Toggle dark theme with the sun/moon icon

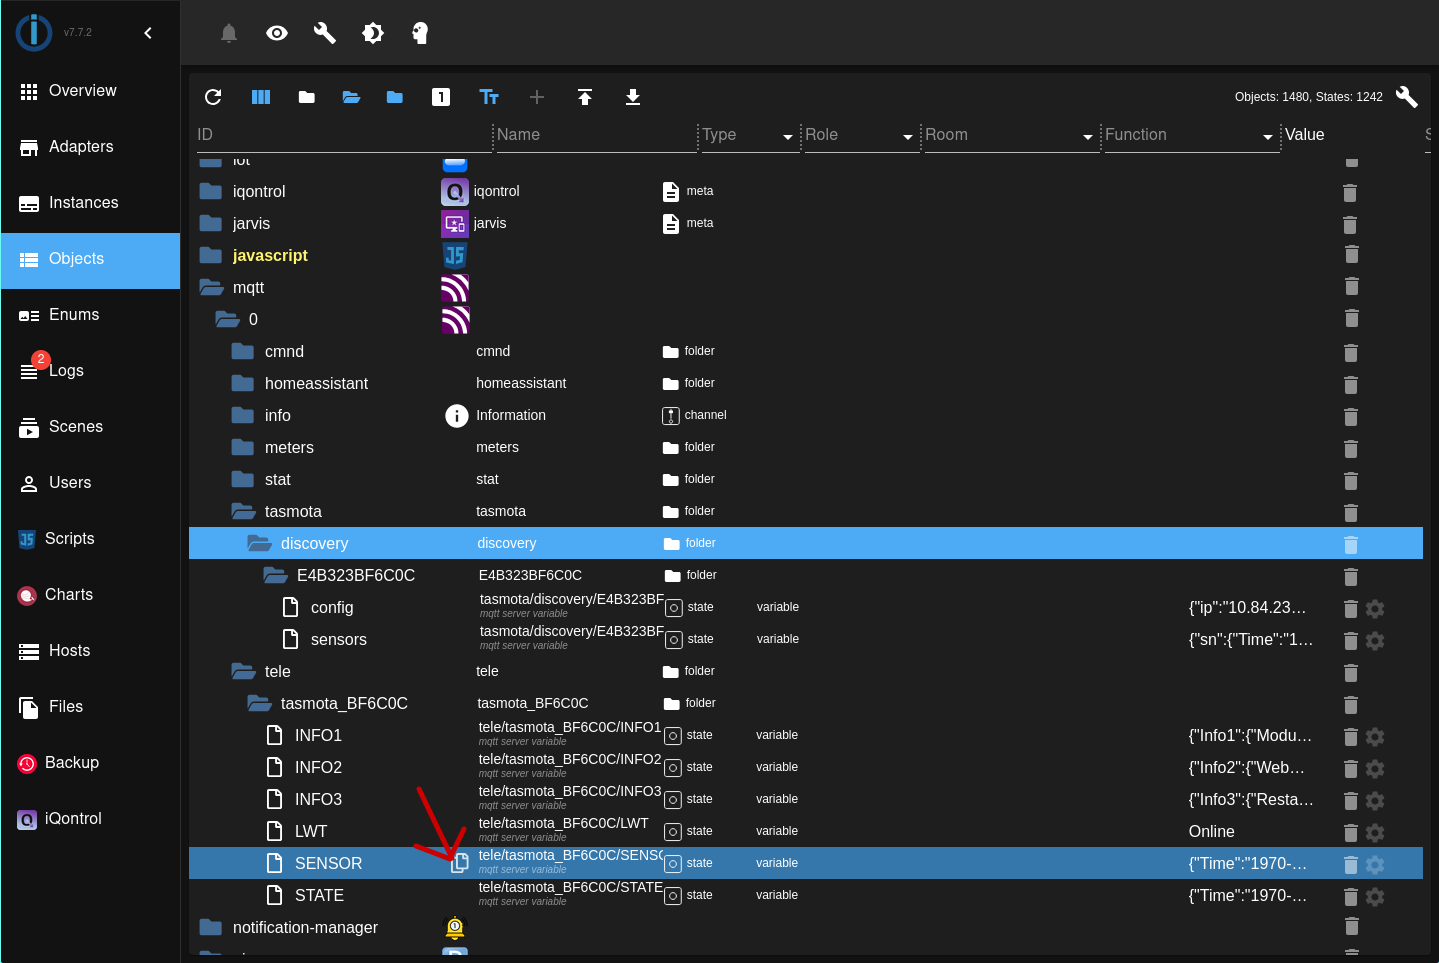click(372, 32)
